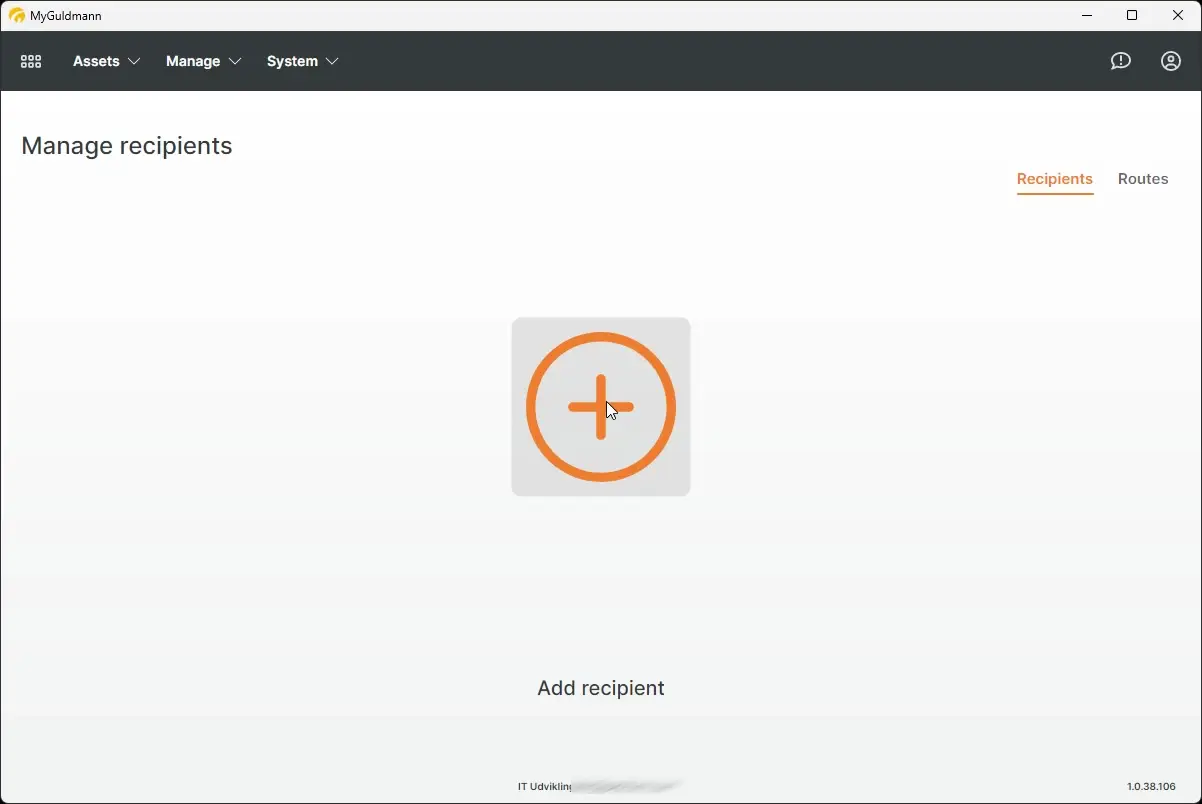Select the account icon in the top-right corner
The height and width of the screenshot is (804, 1202).
point(1170,61)
